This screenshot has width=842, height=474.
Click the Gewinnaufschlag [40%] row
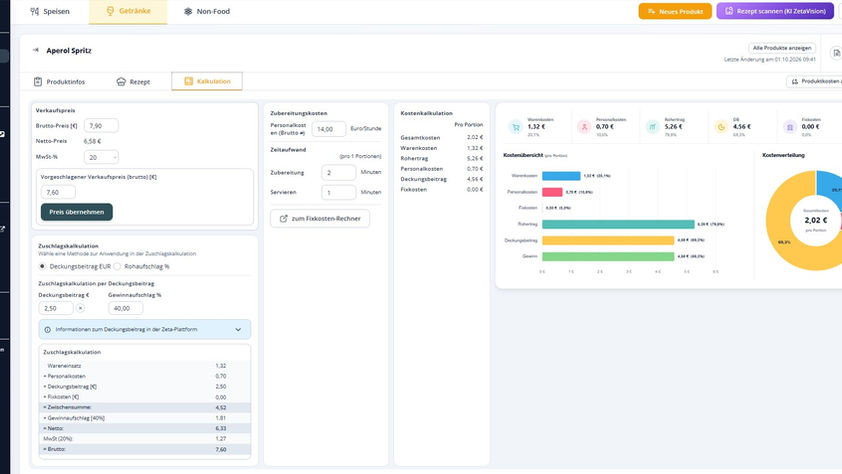coord(144,418)
